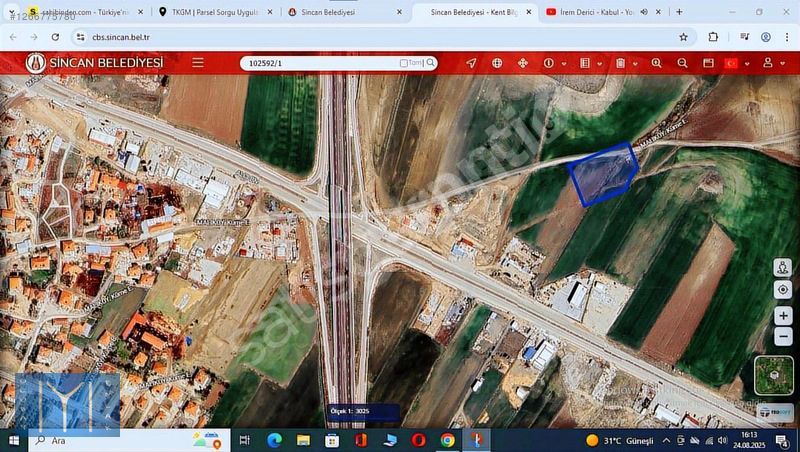Switch to the sahibinden.com browser tab
This screenshot has width=800, height=452.
tap(80, 12)
